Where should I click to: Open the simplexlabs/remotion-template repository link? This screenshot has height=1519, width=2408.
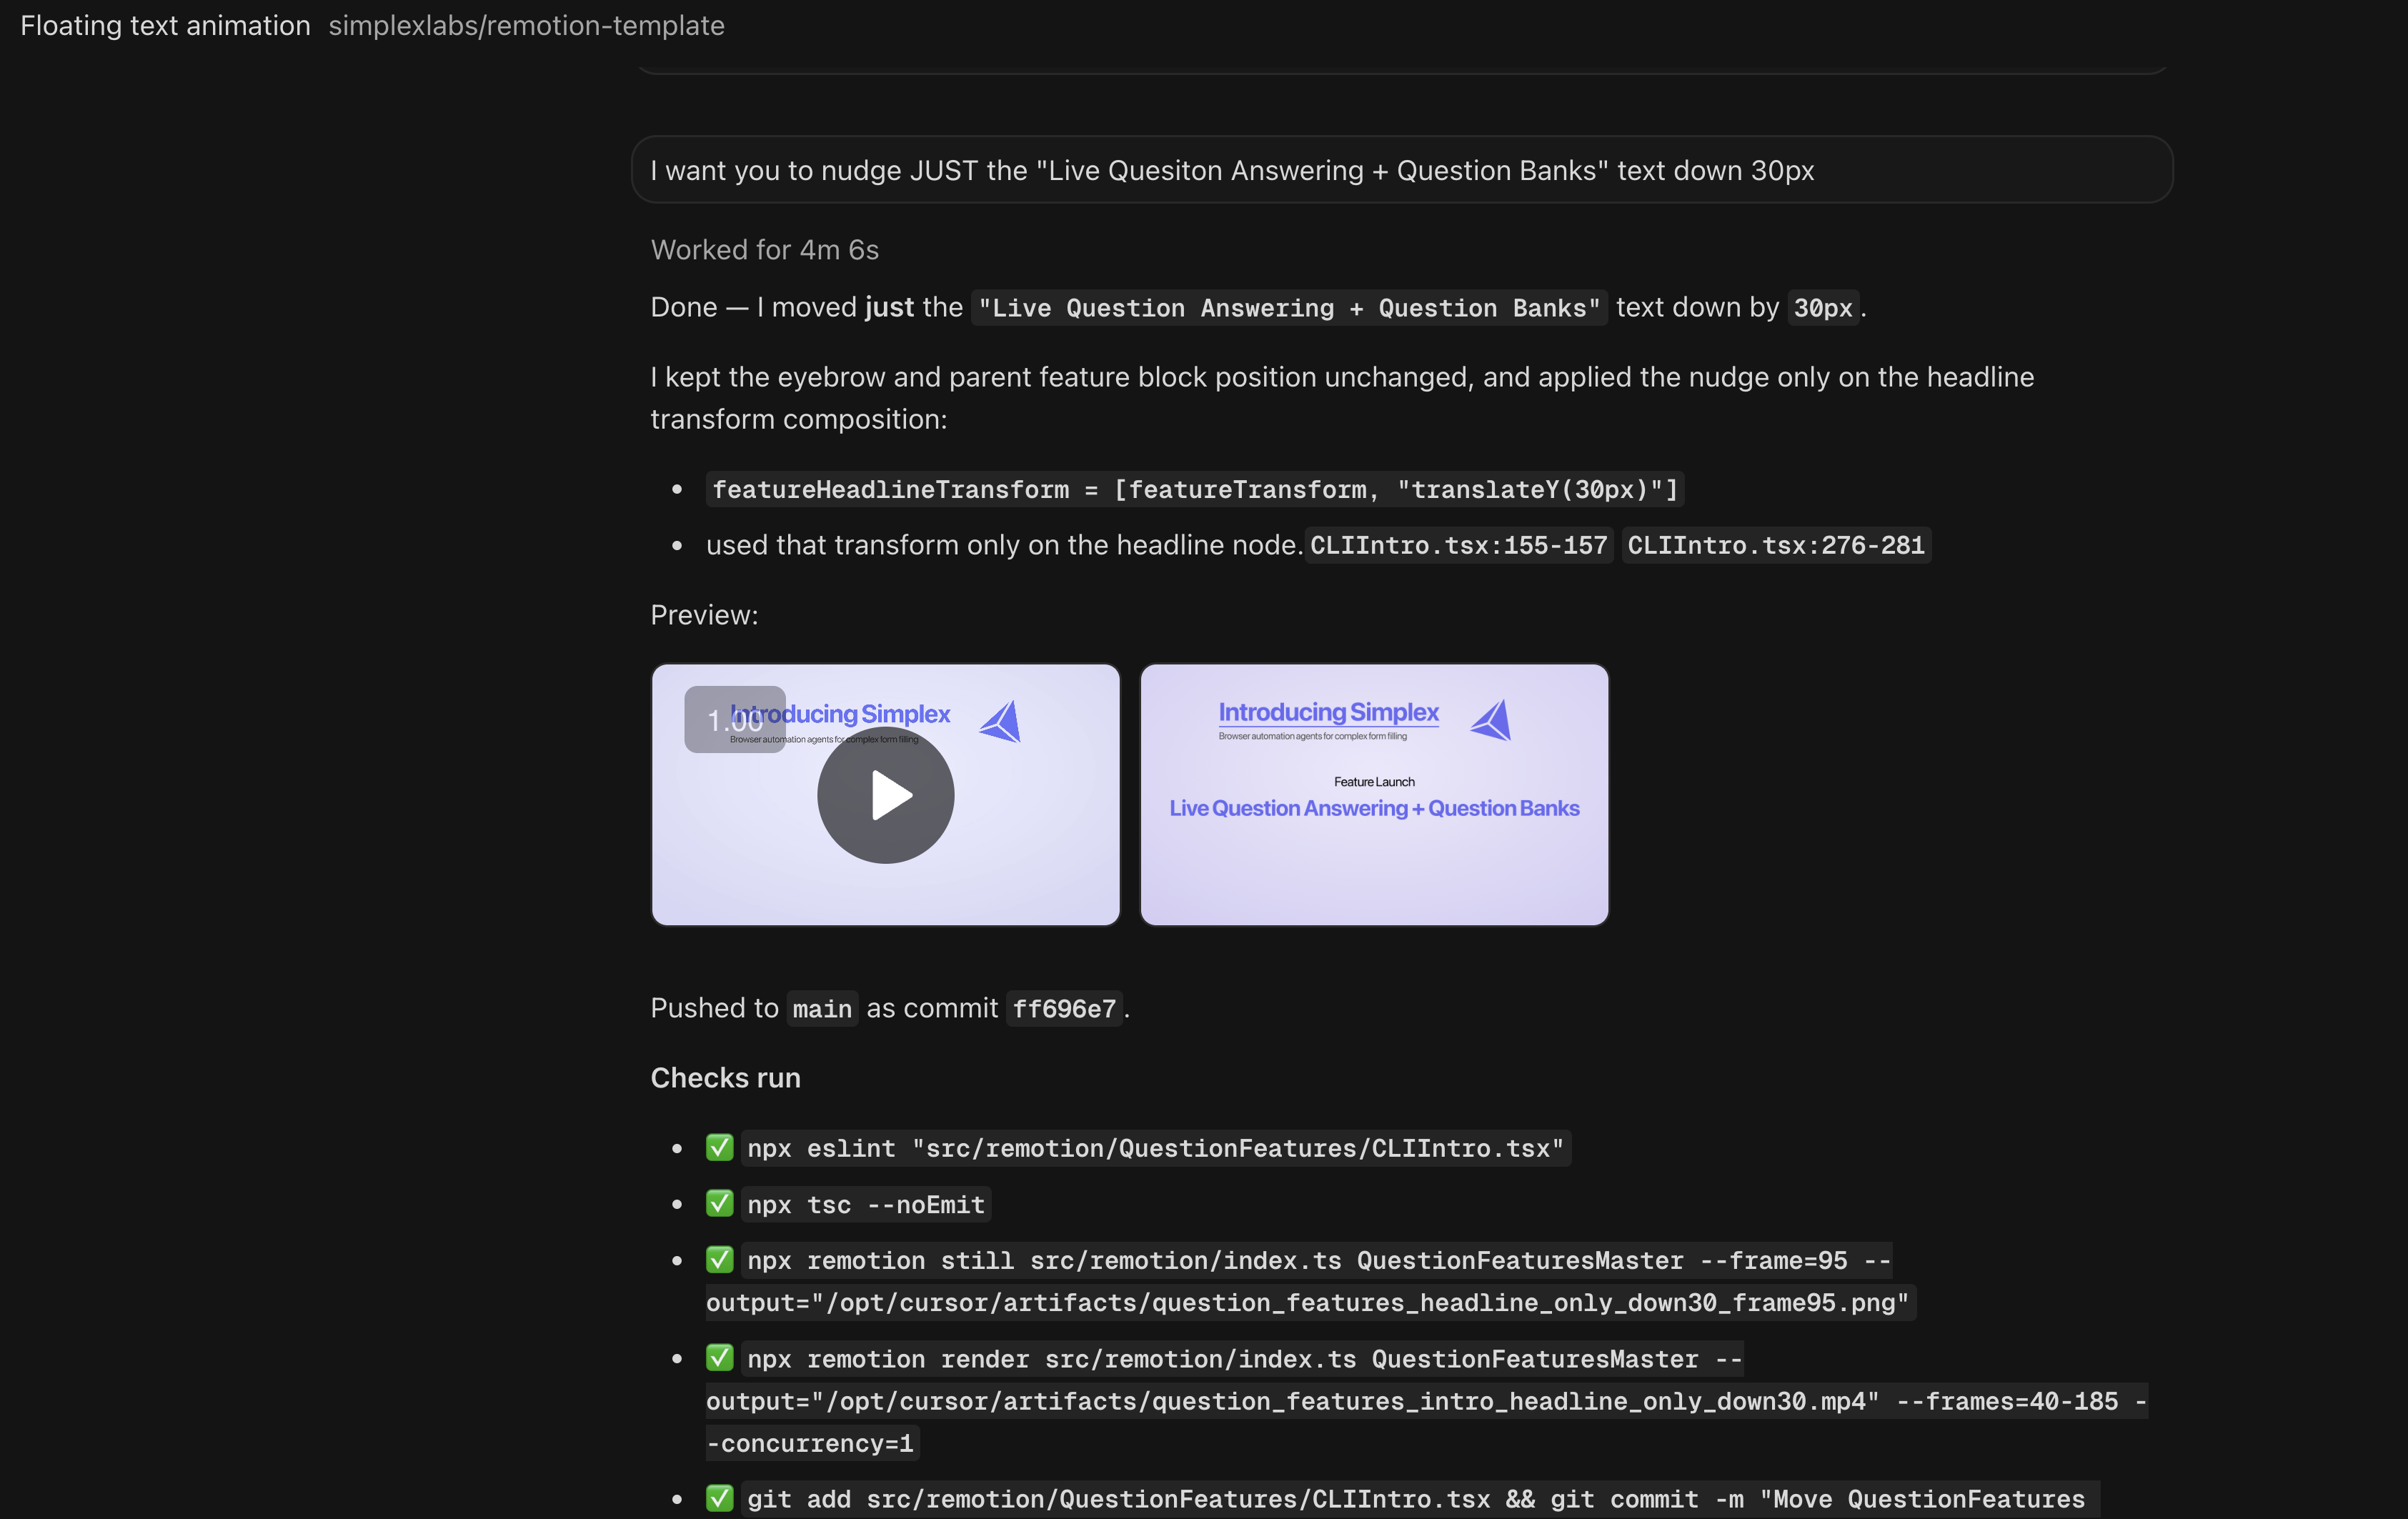[x=526, y=25]
